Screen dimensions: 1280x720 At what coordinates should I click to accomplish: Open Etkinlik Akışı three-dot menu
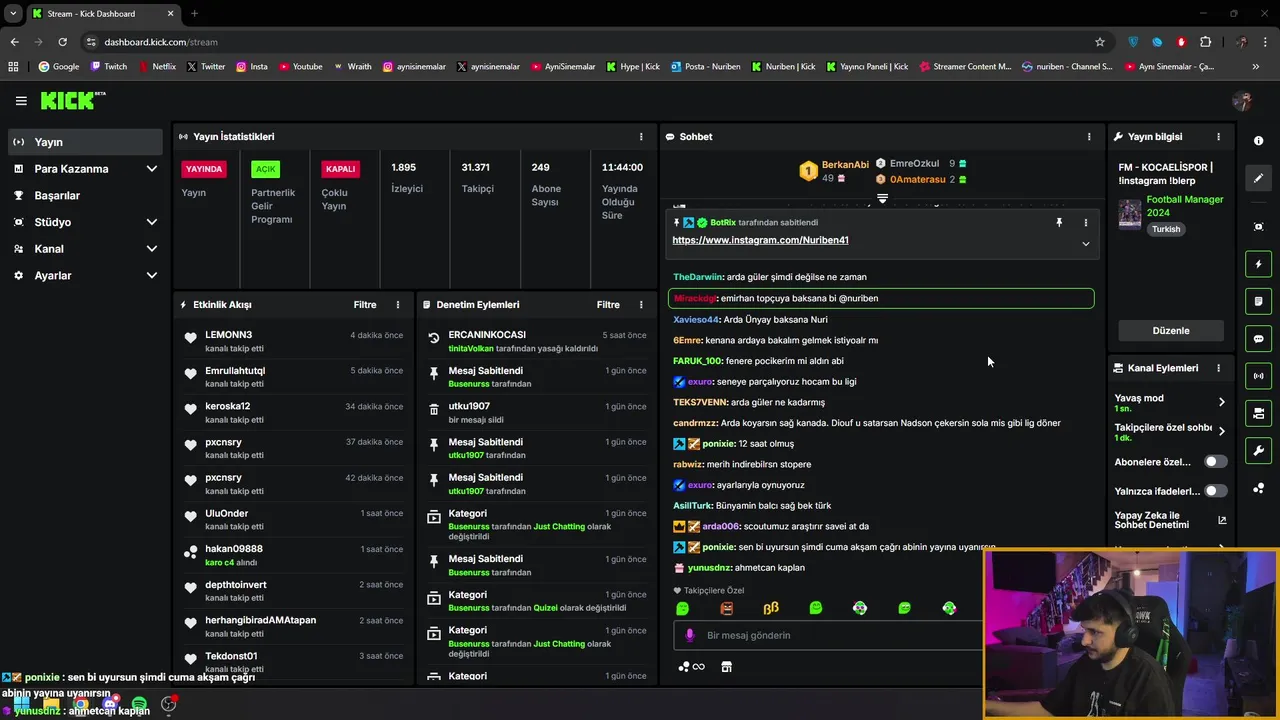tap(398, 305)
